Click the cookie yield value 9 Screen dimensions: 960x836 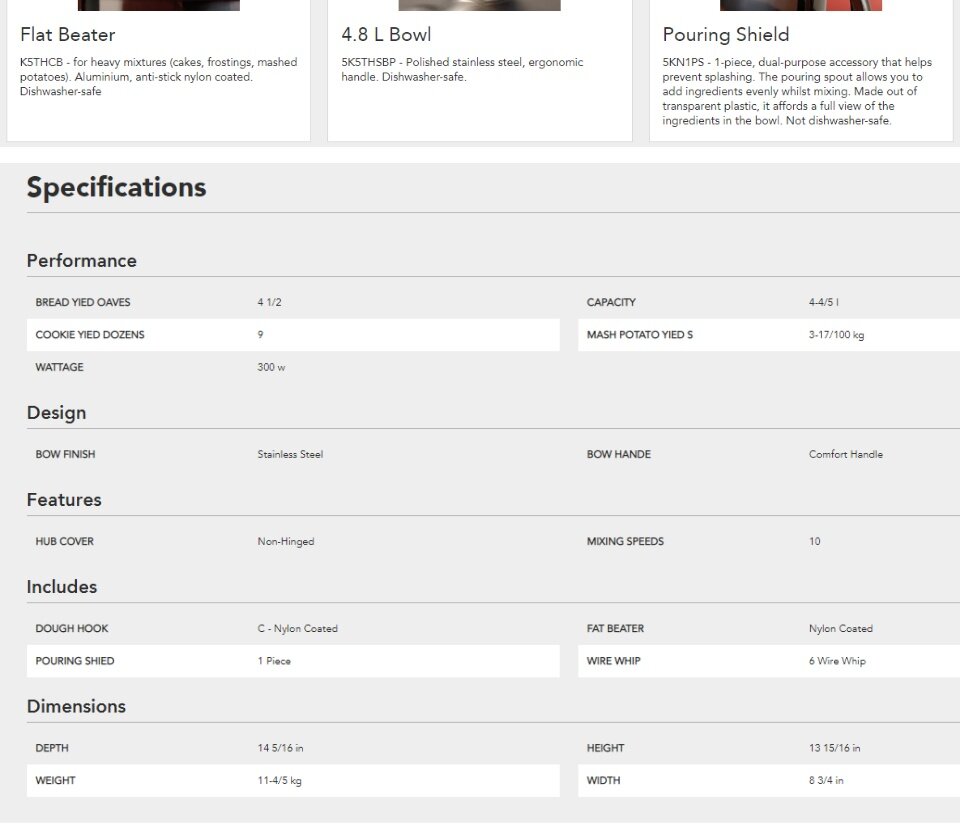pyautogui.click(x=260, y=334)
